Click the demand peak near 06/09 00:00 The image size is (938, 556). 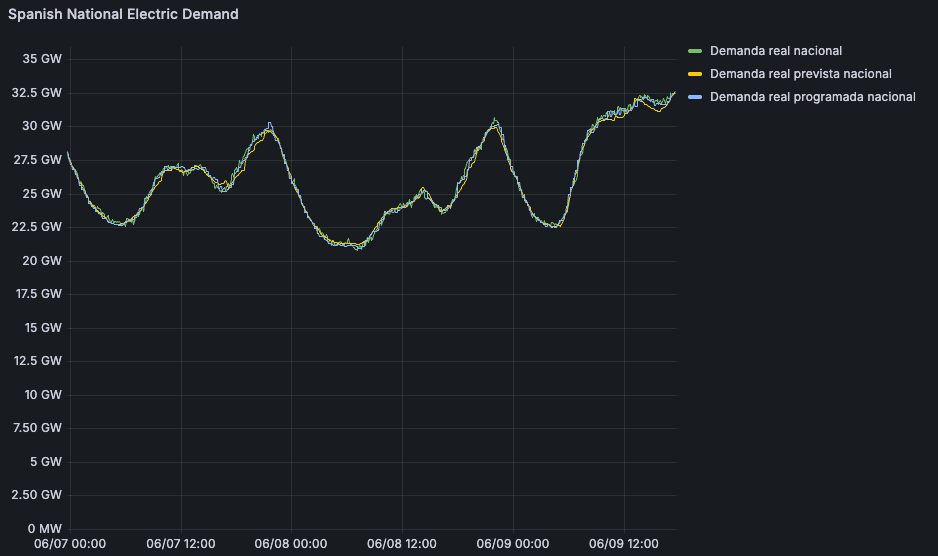point(494,122)
